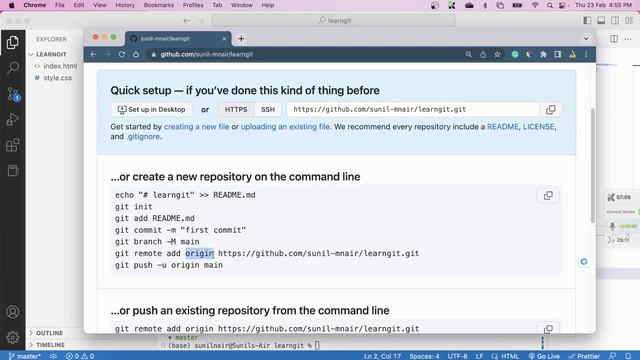Copy new repository commands with clipboard icon
This screenshot has width=640, height=360.
pyautogui.click(x=548, y=196)
